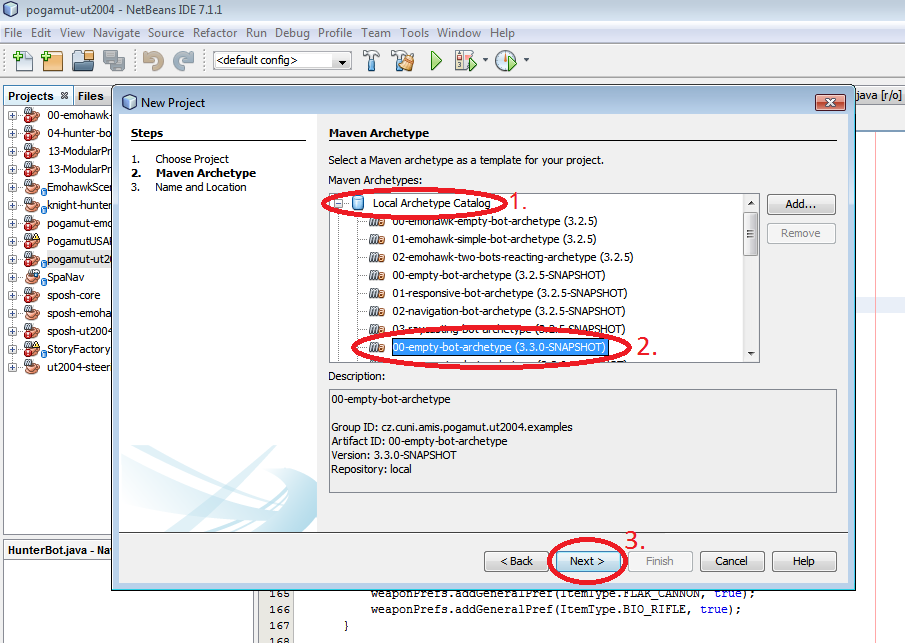Viewport: 905px width, 643px height.
Task: Click the Help button in the dialog
Action: (803, 561)
